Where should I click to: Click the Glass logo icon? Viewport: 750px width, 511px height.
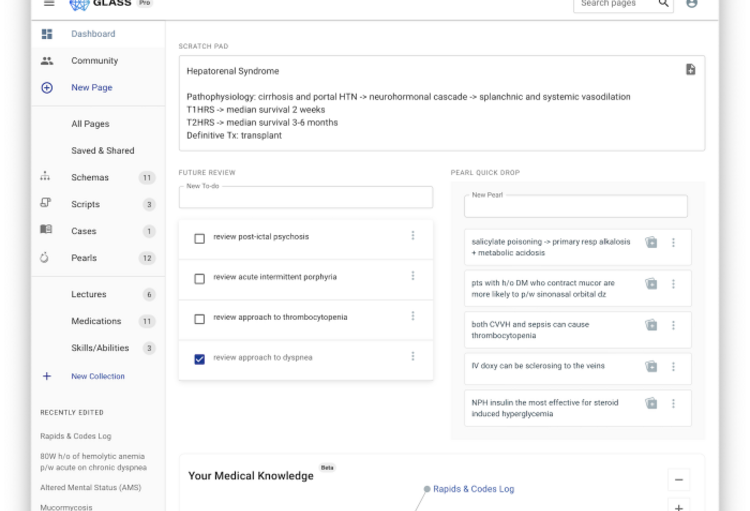pos(79,4)
